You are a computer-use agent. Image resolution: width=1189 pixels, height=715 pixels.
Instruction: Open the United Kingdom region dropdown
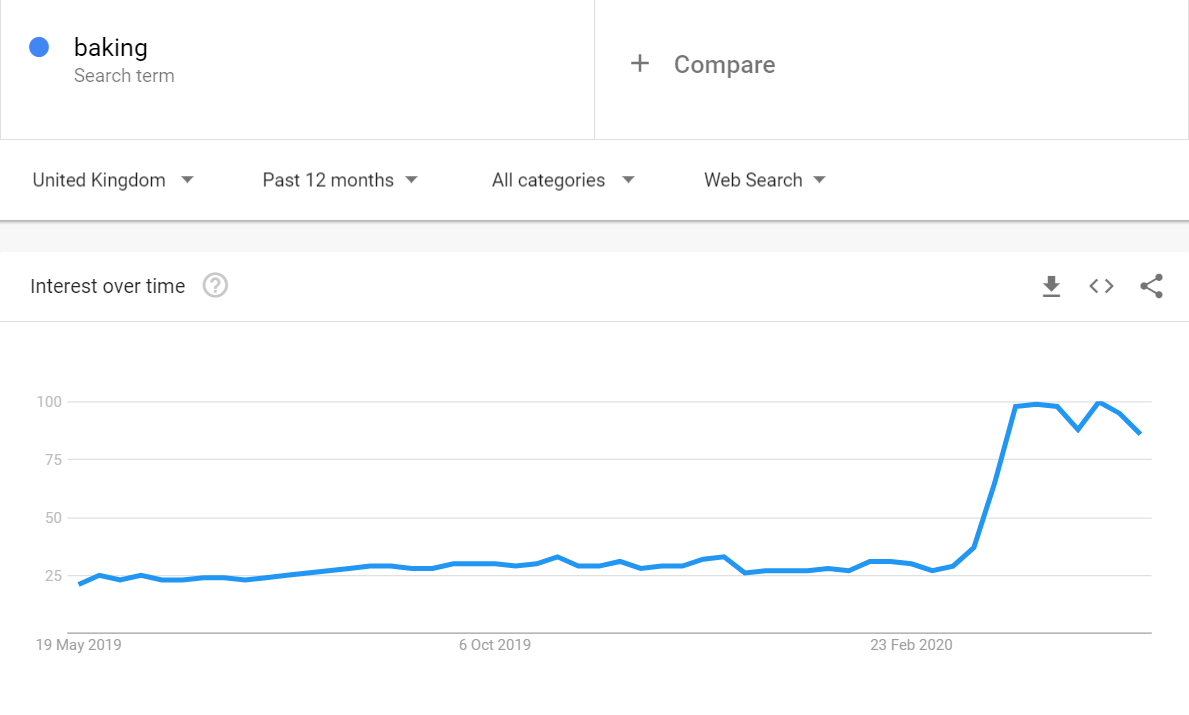(113, 180)
